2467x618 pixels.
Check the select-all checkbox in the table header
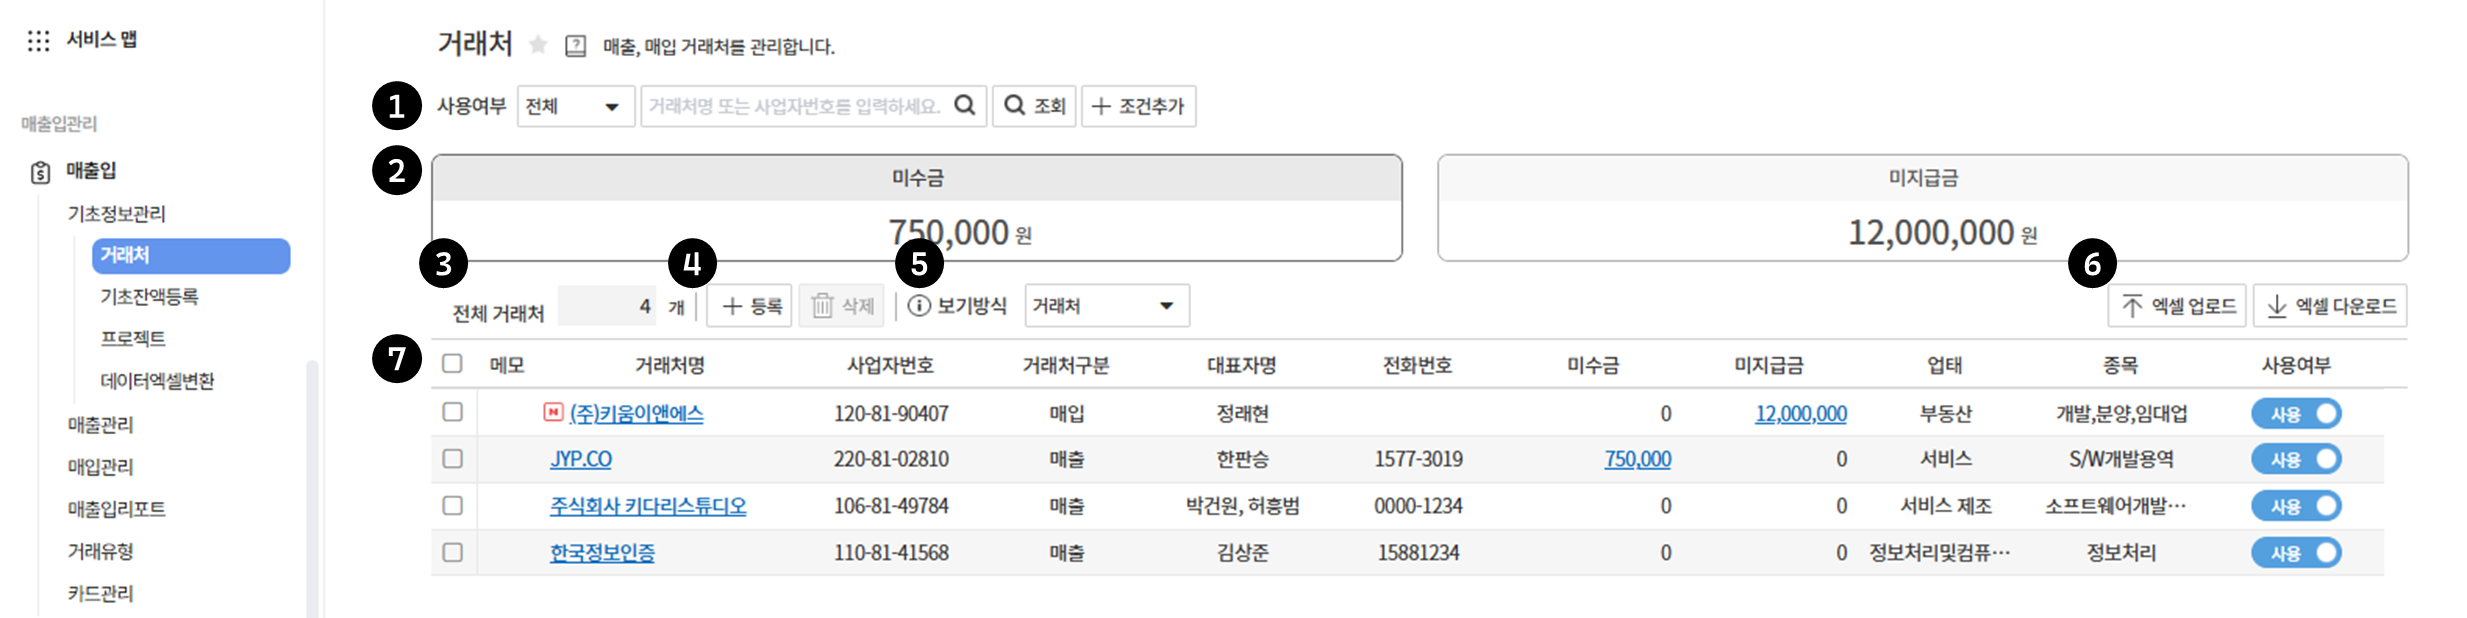tap(453, 364)
